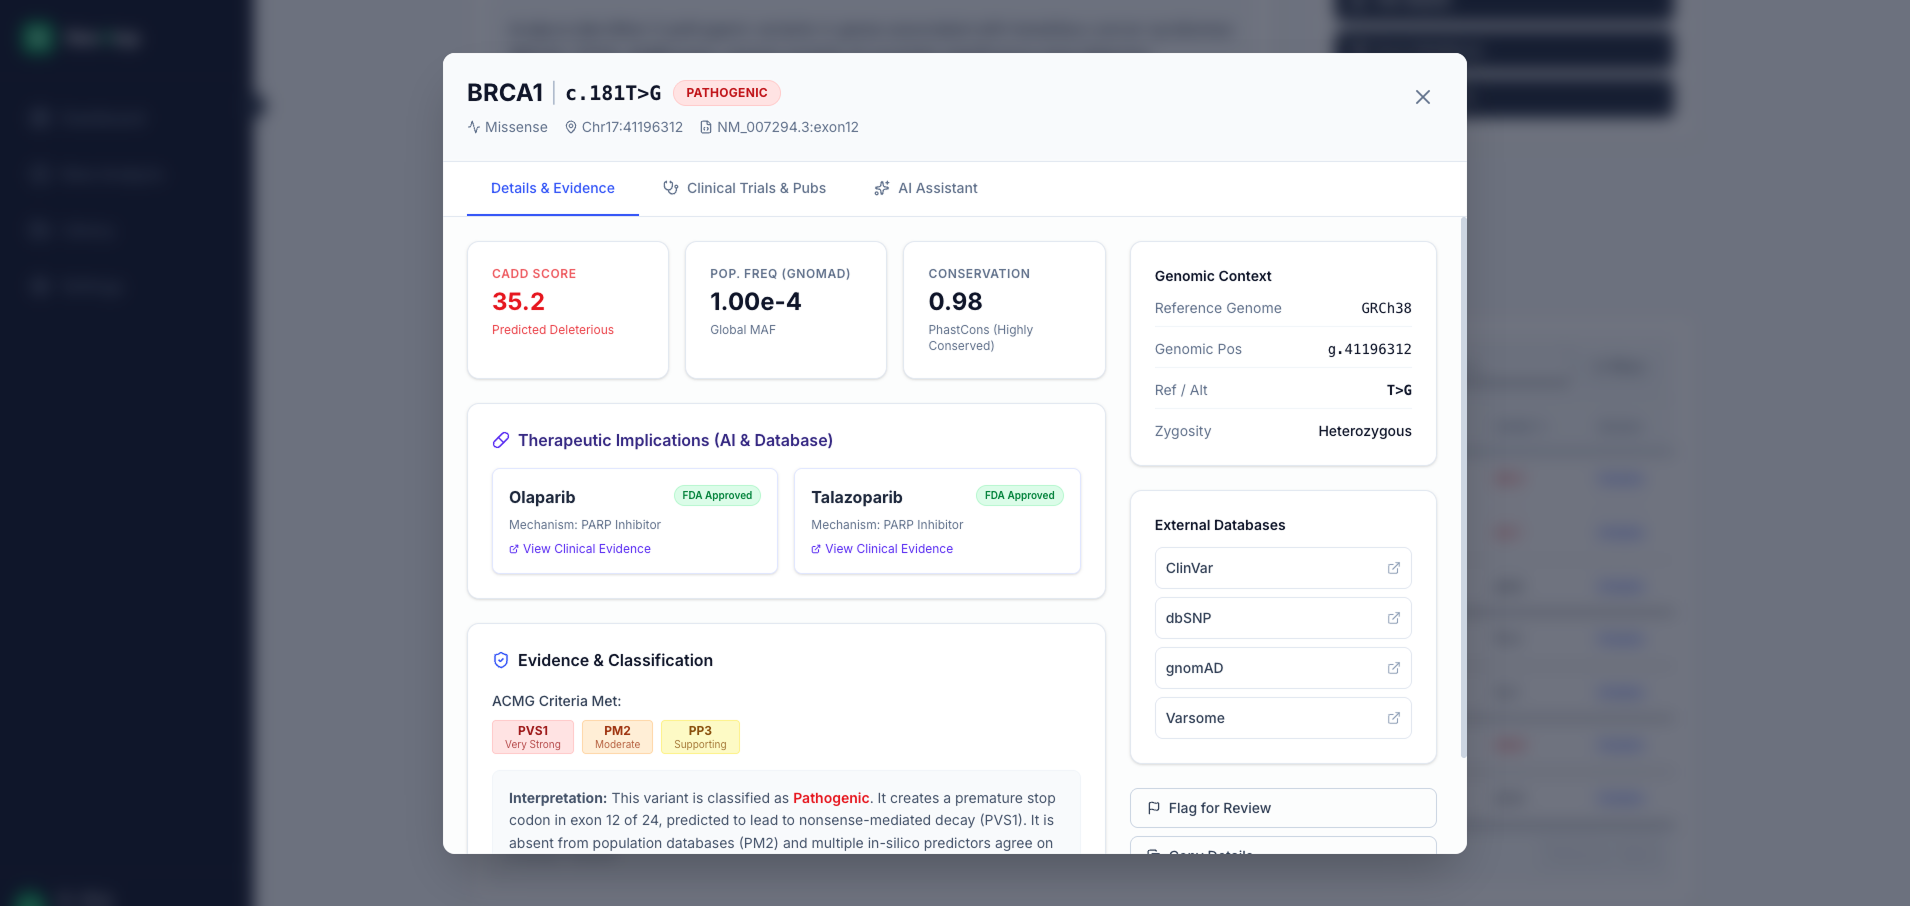Close the BRCA1 variant dialog
This screenshot has width=1910, height=906.
pyautogui.click(x=1422, y=97)
